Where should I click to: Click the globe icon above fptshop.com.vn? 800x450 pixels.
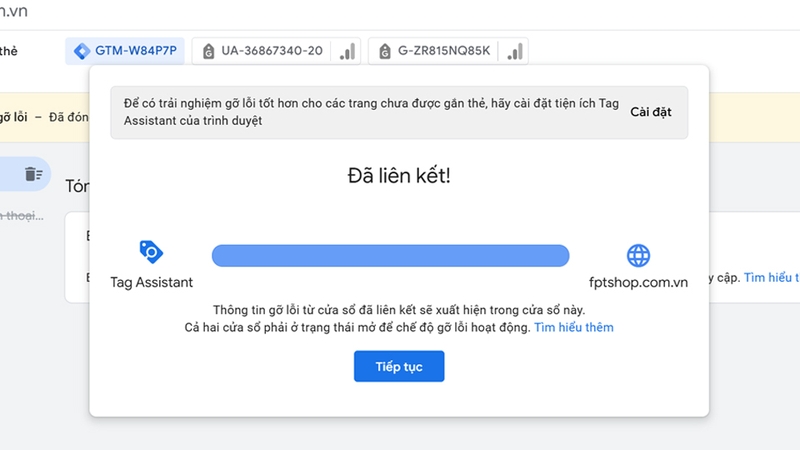[x=638, y=256]
